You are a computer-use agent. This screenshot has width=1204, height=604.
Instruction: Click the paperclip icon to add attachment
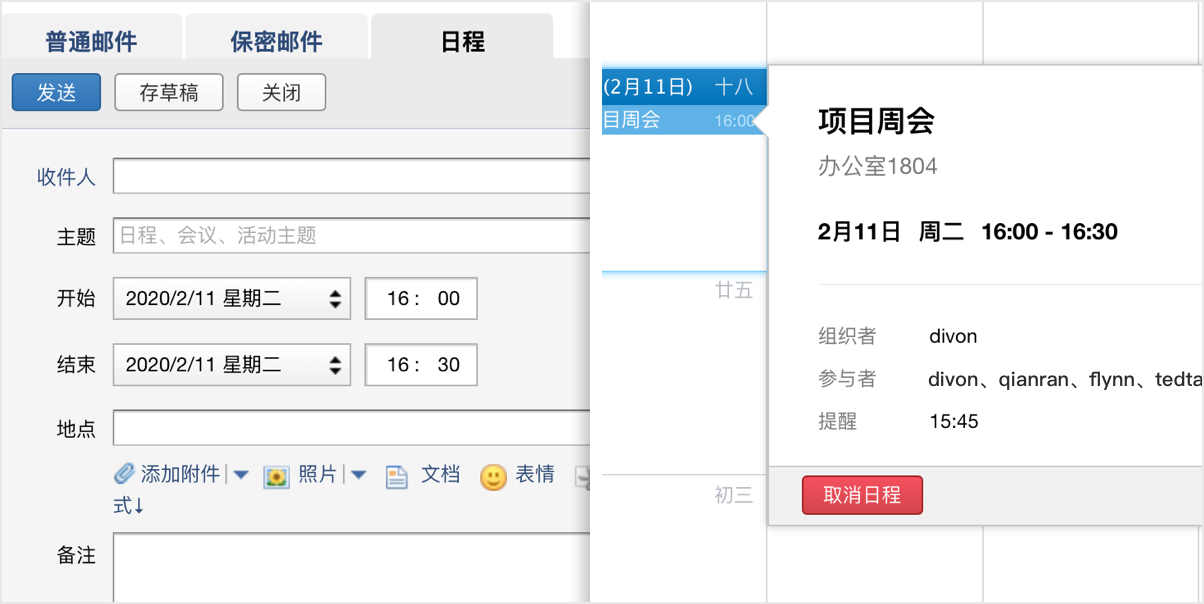pos(124,474)
